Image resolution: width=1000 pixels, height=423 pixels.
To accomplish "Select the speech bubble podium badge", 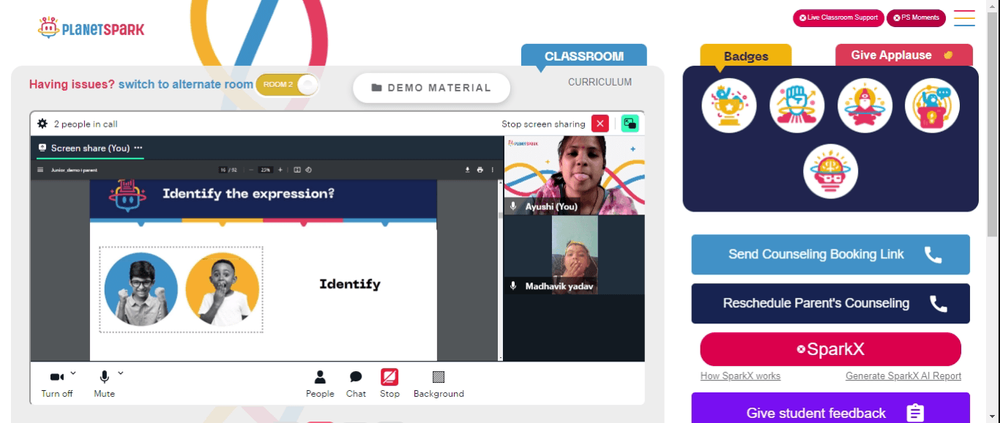I will tap(932, 105).
